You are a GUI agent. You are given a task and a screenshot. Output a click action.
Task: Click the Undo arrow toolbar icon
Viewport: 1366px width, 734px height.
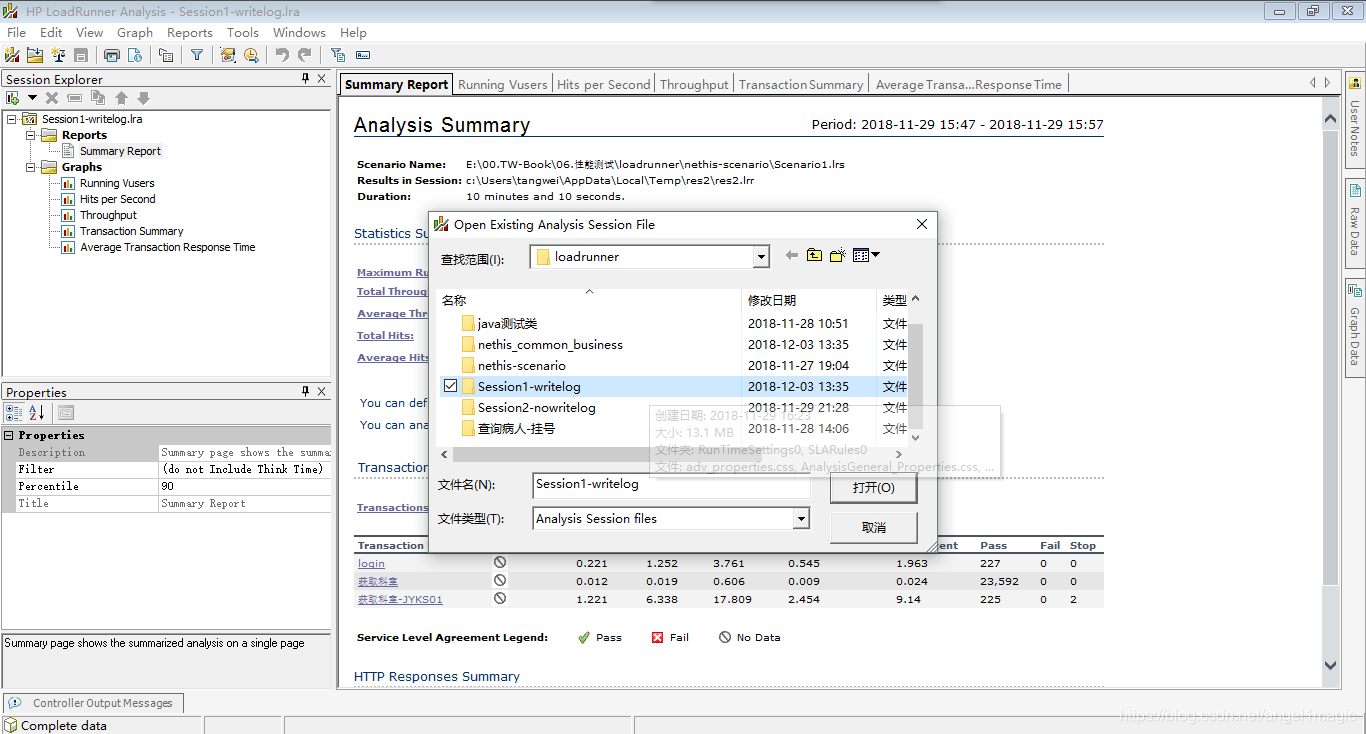coord(282,55)
